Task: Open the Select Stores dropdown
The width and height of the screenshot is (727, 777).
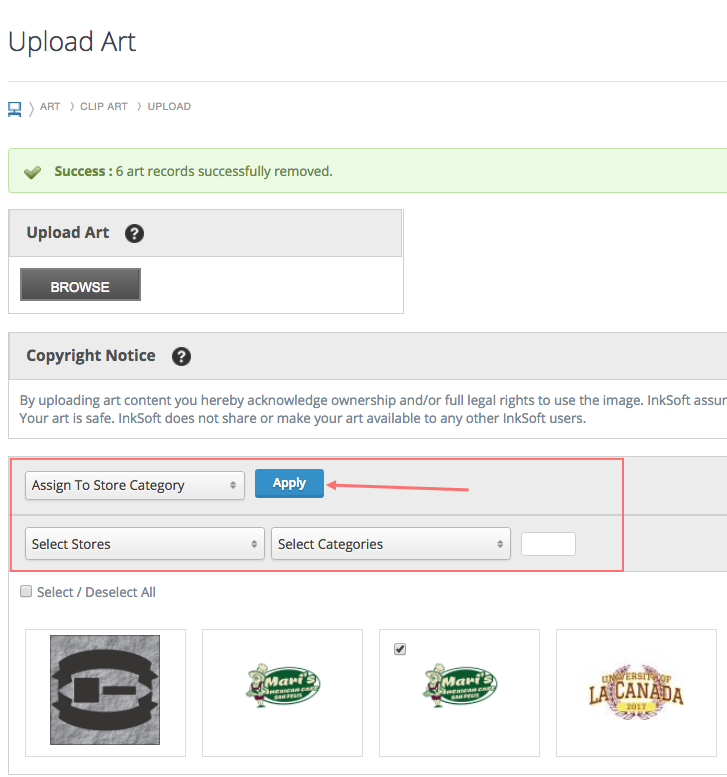Action: [x=145, y=544]
